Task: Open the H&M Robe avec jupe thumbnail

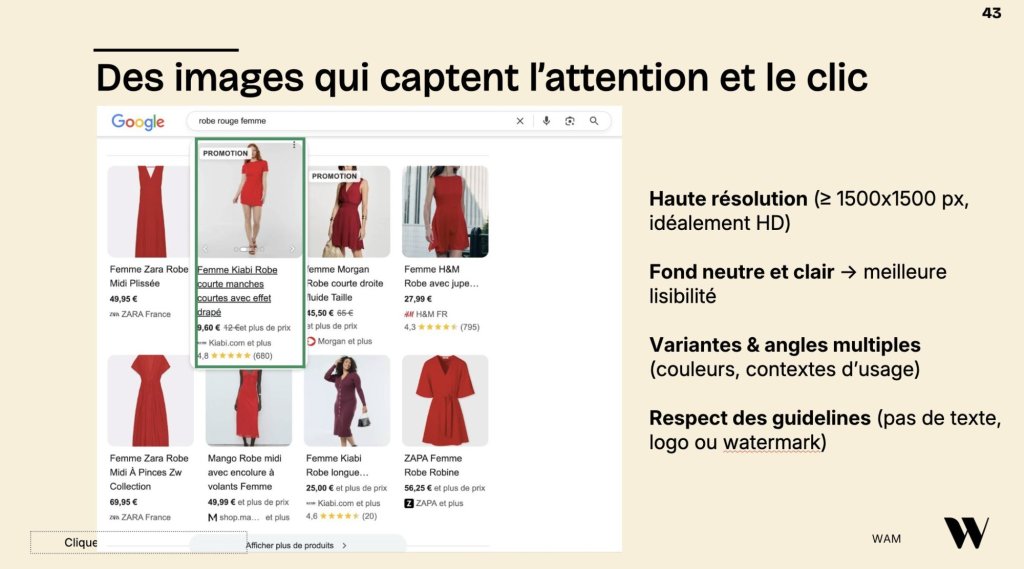Action: (x=445, y=212)
